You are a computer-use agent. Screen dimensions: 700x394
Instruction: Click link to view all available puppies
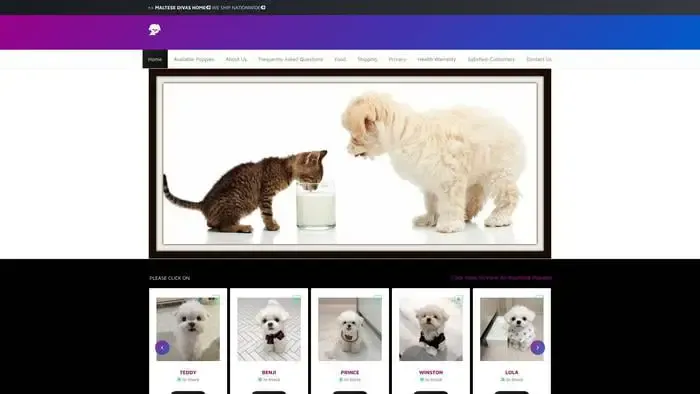501,278
